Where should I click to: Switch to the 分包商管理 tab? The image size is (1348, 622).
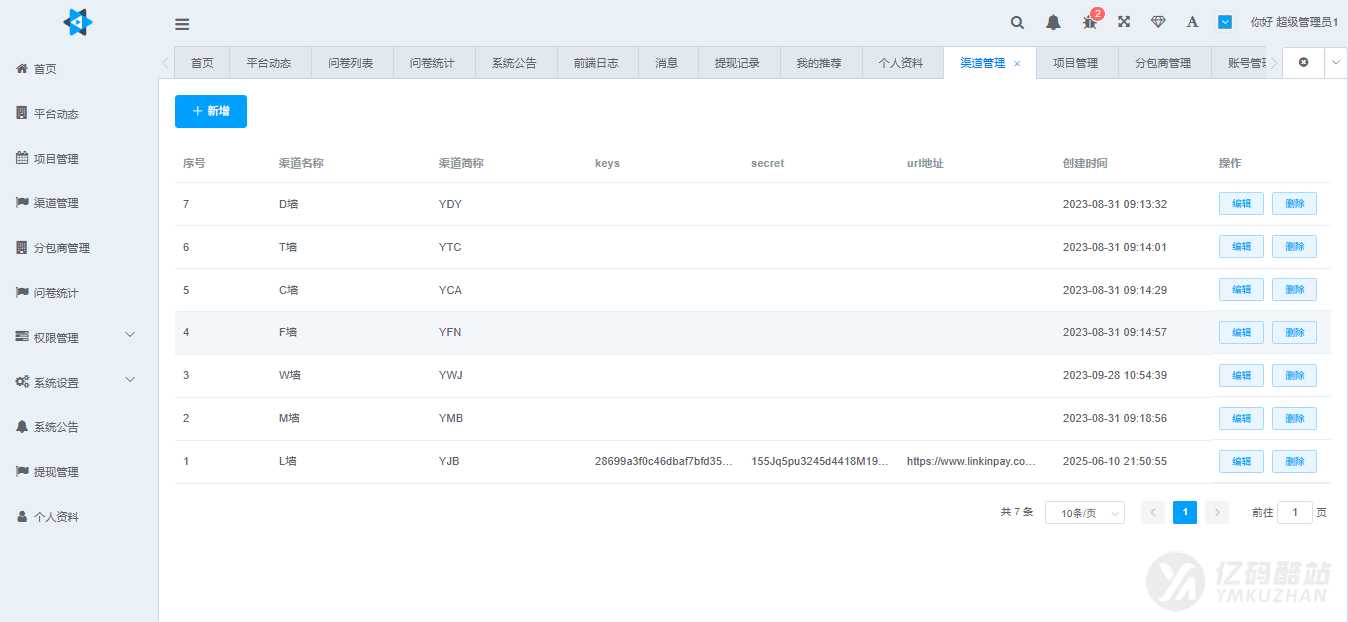[x=1163, y=63]
